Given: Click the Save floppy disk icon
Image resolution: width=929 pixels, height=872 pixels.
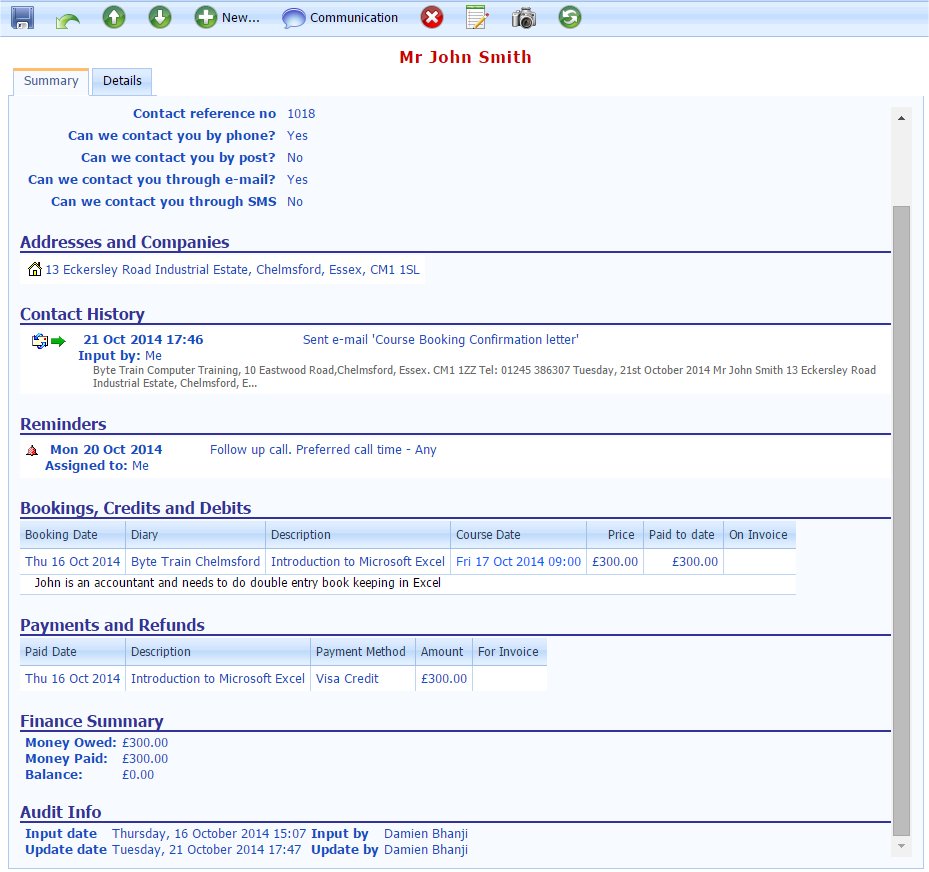Looking at the screenshot, I should [23, 17].
